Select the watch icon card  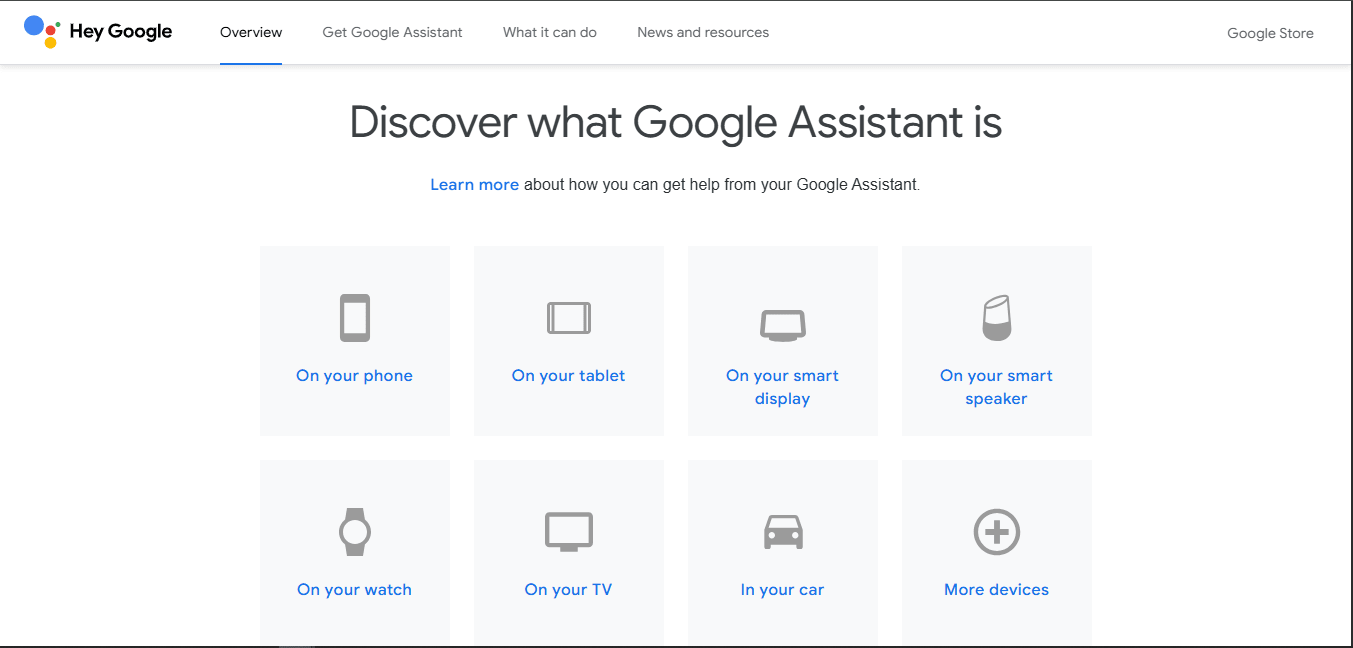(354, 531)
